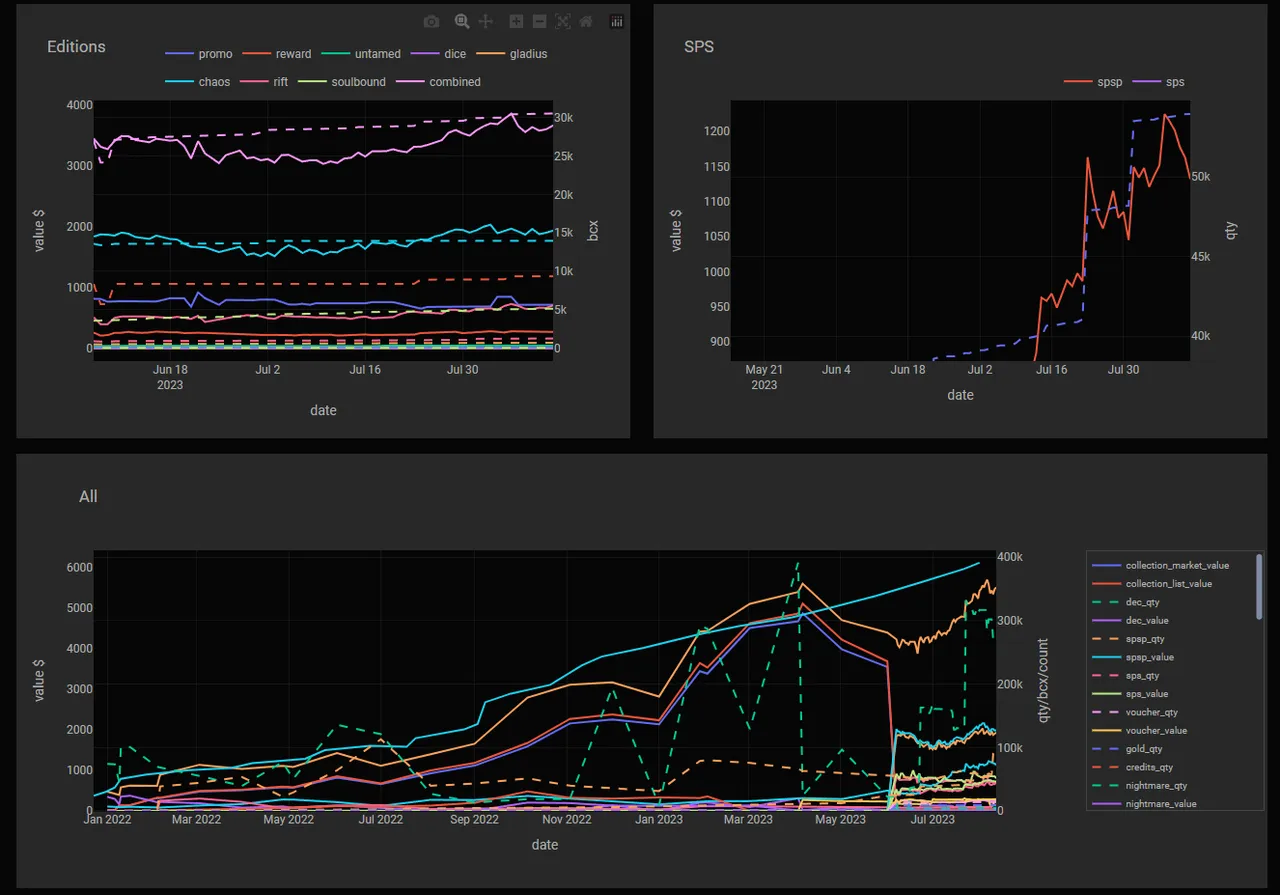The height and width of the screenshot is (895, 1280).
Task: Hide rift trace in Editions legend
Action: 264,82
